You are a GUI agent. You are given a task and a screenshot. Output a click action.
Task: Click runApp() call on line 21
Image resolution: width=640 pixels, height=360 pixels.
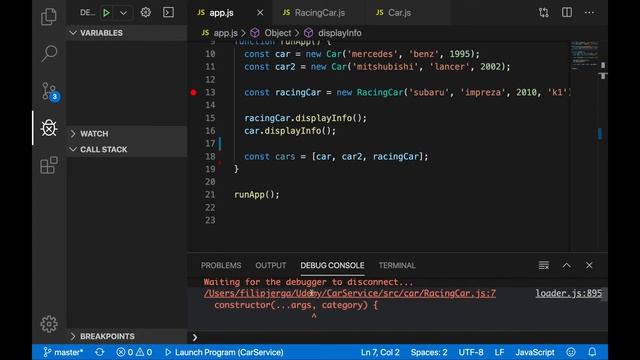click(257, 195)
